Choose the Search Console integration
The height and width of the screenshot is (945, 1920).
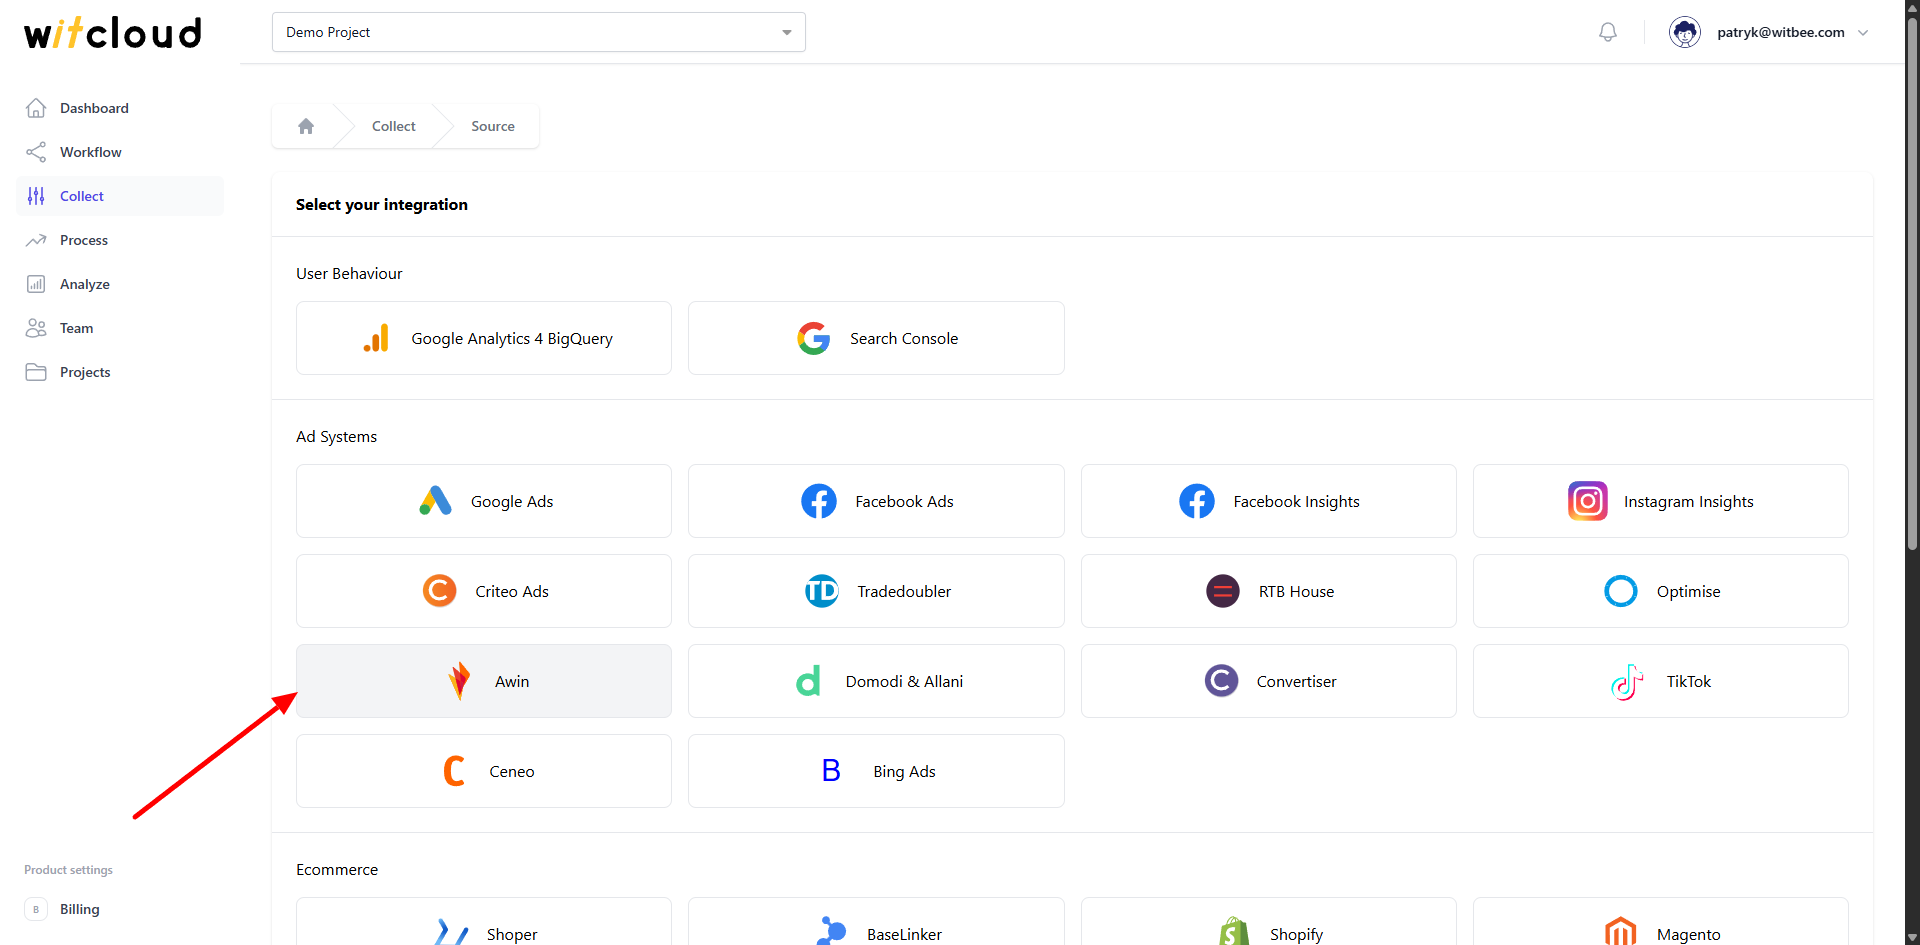(x=876, y=338)
